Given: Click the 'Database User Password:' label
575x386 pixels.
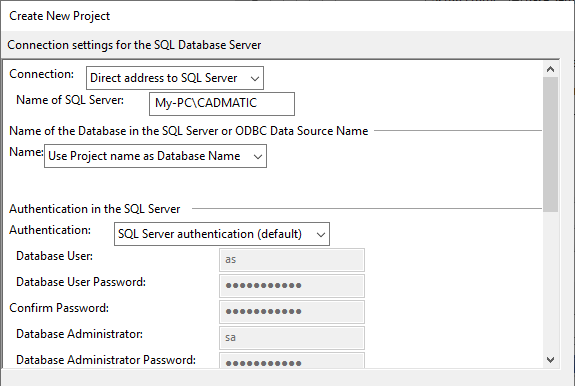Looking at the screenshot, I should 81,282.
